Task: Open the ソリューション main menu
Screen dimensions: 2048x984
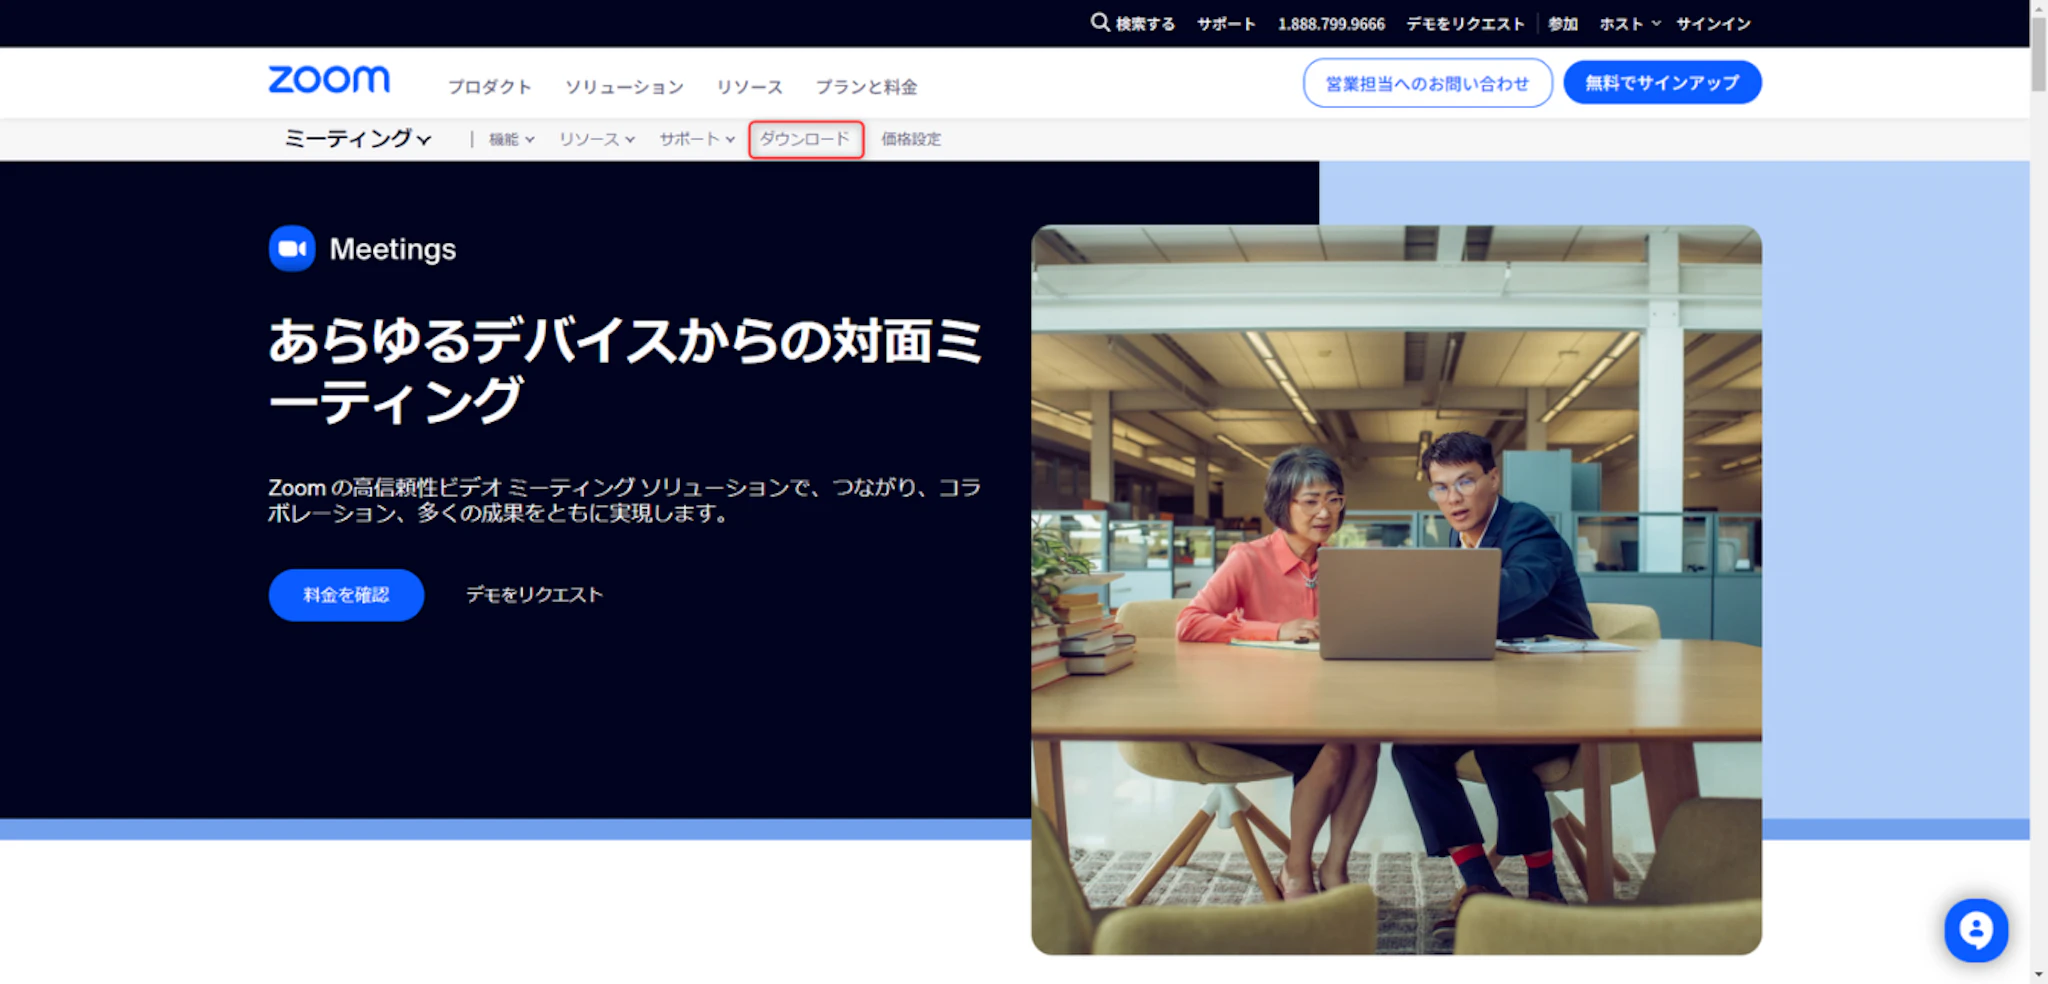Action: (x=624, y=87)
